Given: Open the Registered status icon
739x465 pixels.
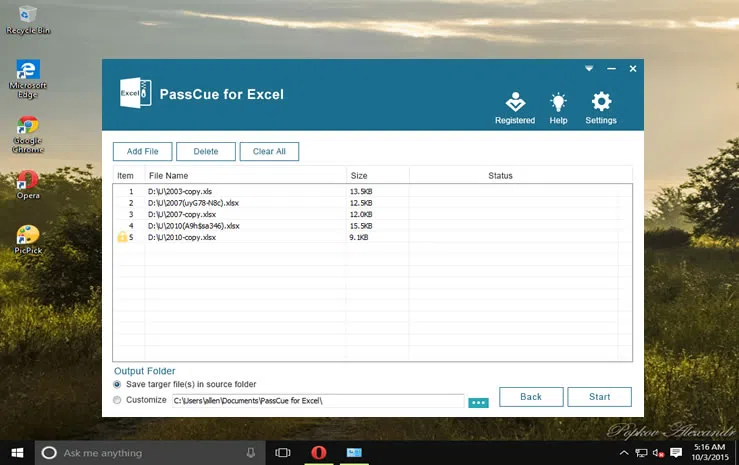Looking at the screenshot, I should tap(515, 108).
